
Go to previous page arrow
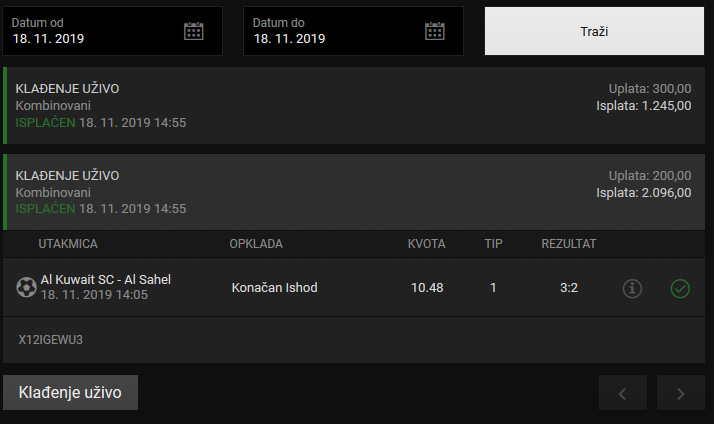[622, 393]
